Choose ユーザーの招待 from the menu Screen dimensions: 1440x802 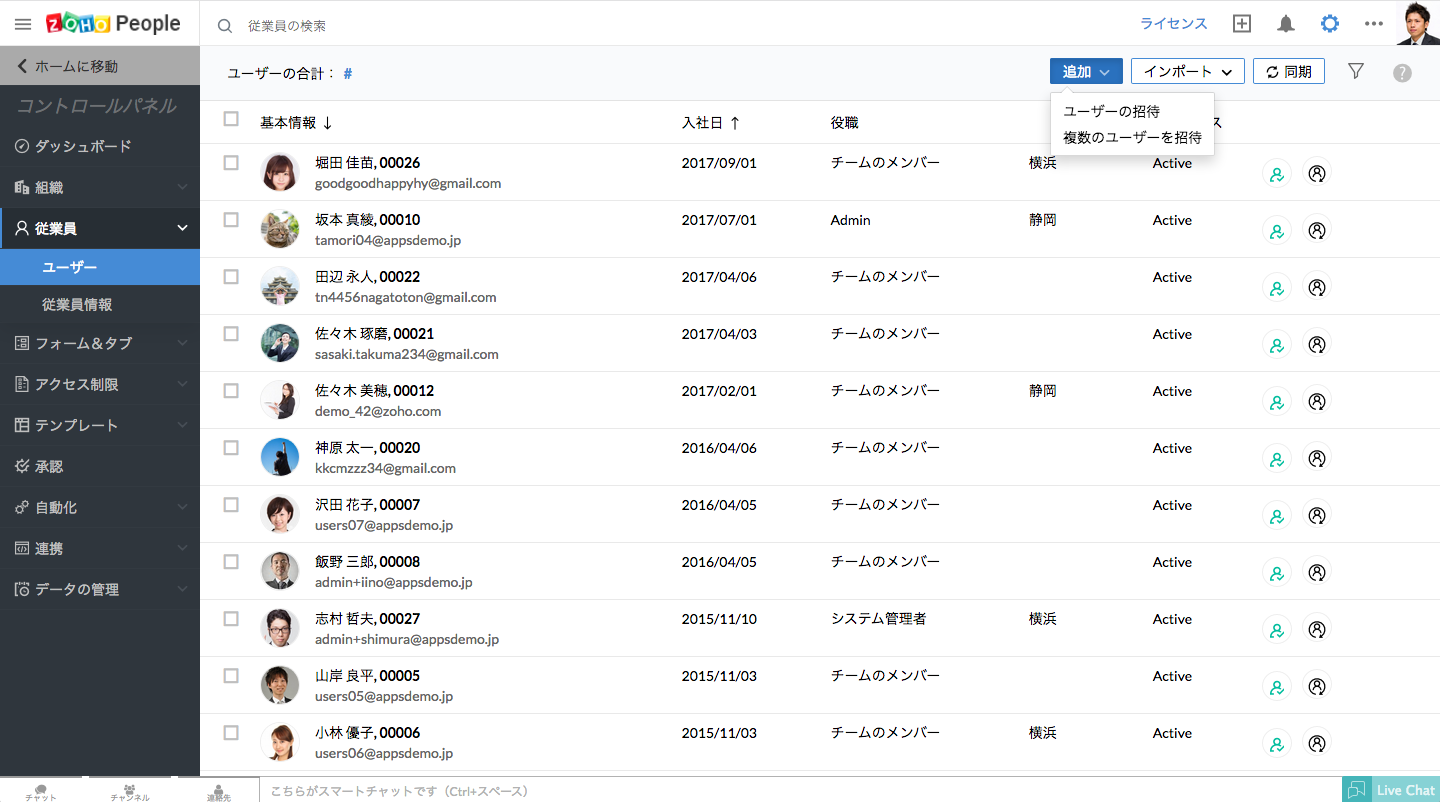click(1111, 111)
